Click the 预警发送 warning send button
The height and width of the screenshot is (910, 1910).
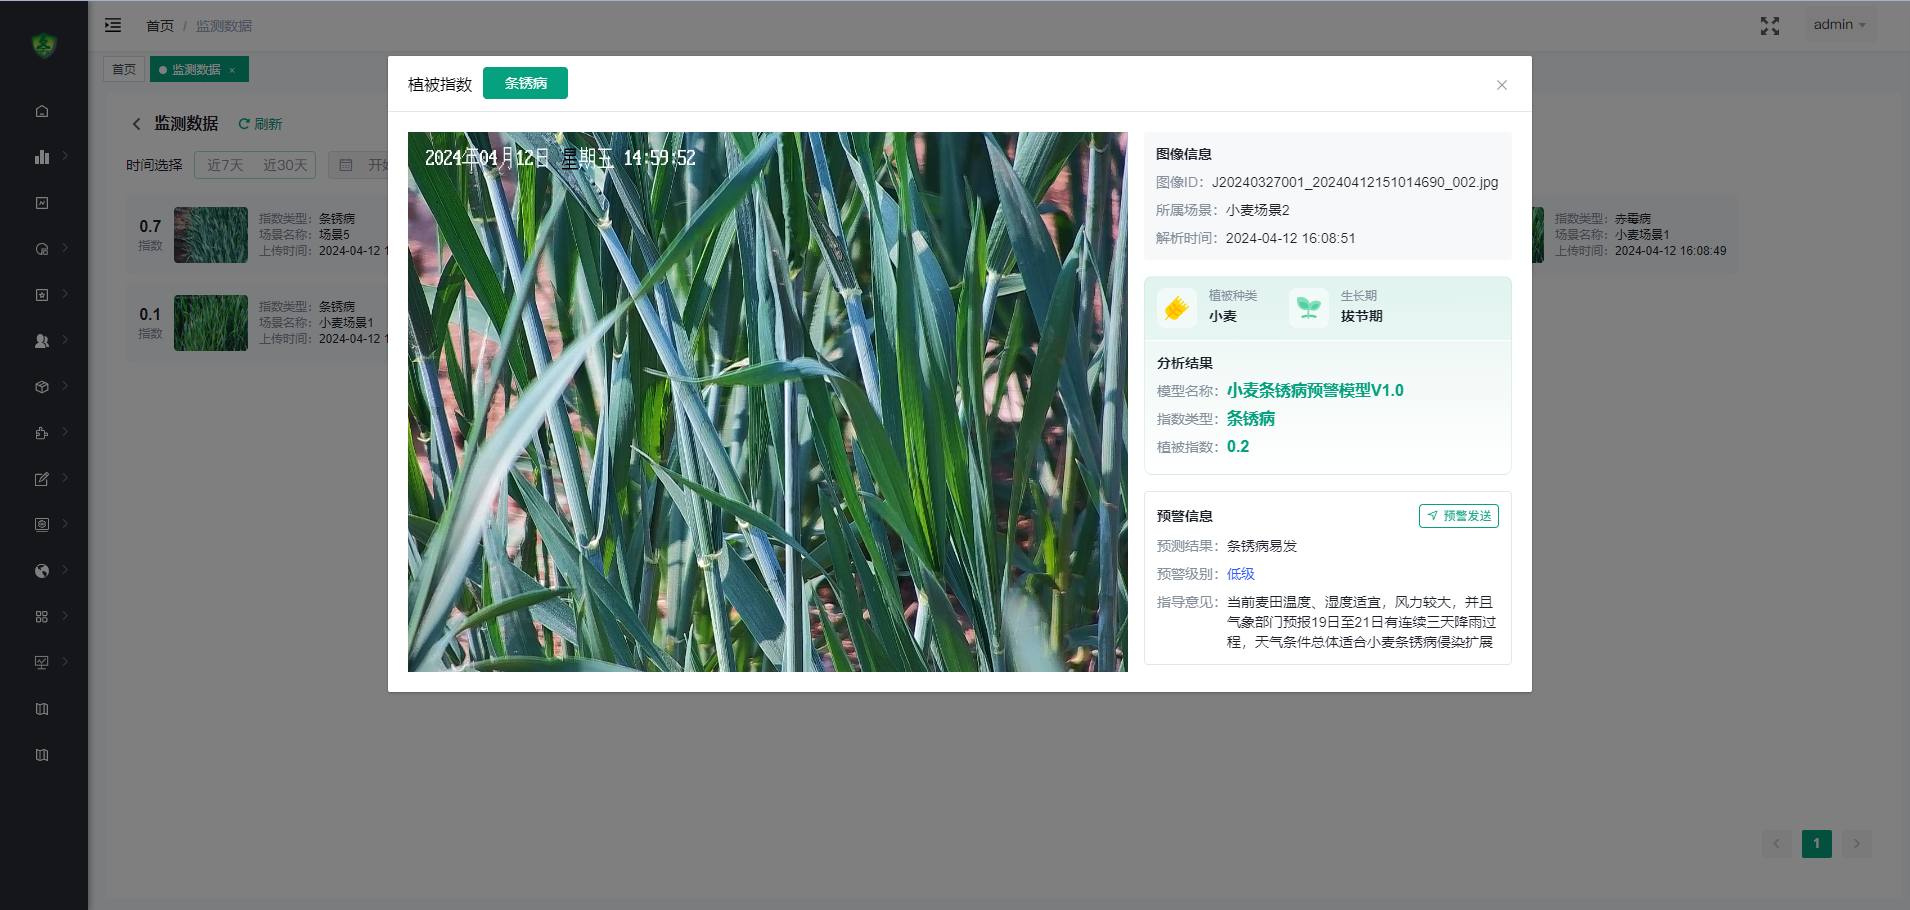1459,515
